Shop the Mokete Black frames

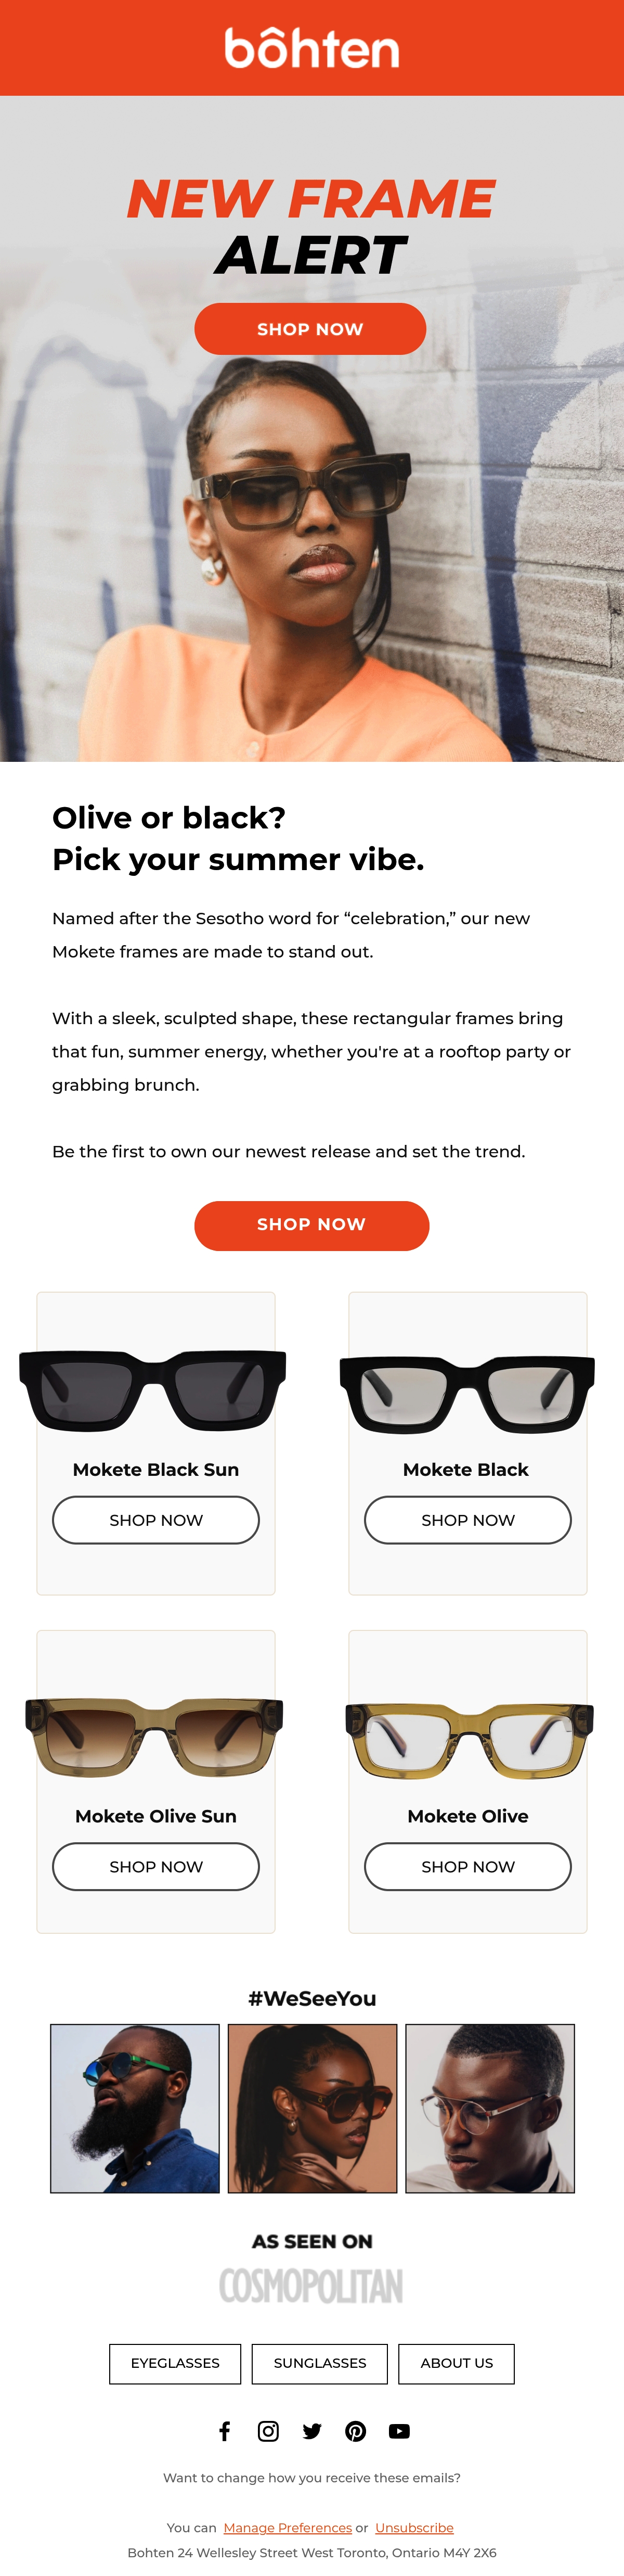pyautogui.click(x=468, y=1519)
